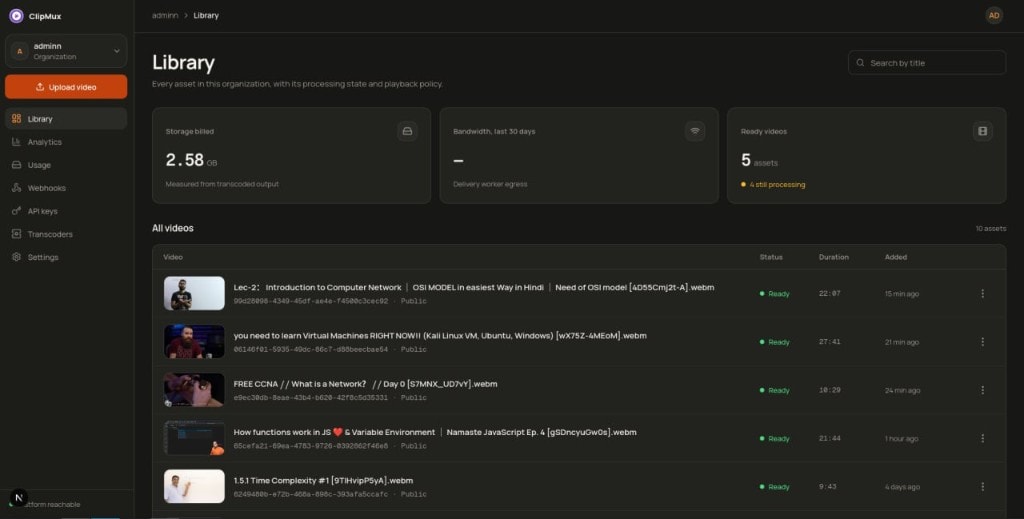Viewport: 1024px width, 519px height.
Task: Click the Next.js N badge icon
Action: click(19, 497)
